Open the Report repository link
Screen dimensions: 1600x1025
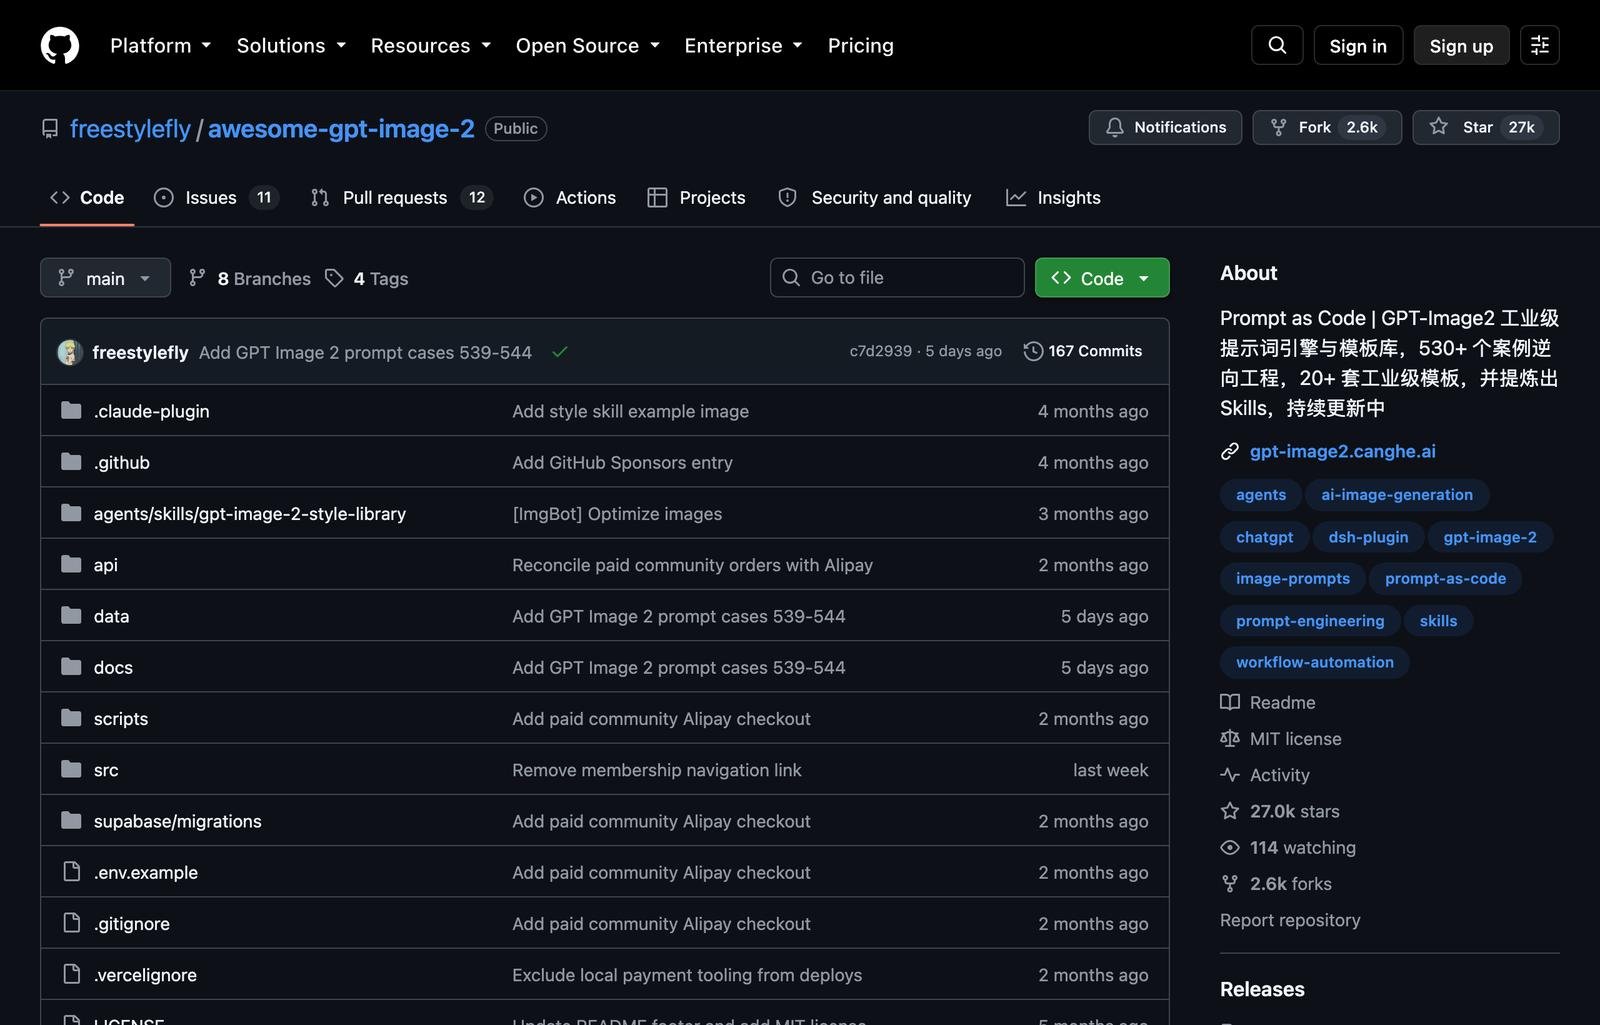(x=1290, y=920)
